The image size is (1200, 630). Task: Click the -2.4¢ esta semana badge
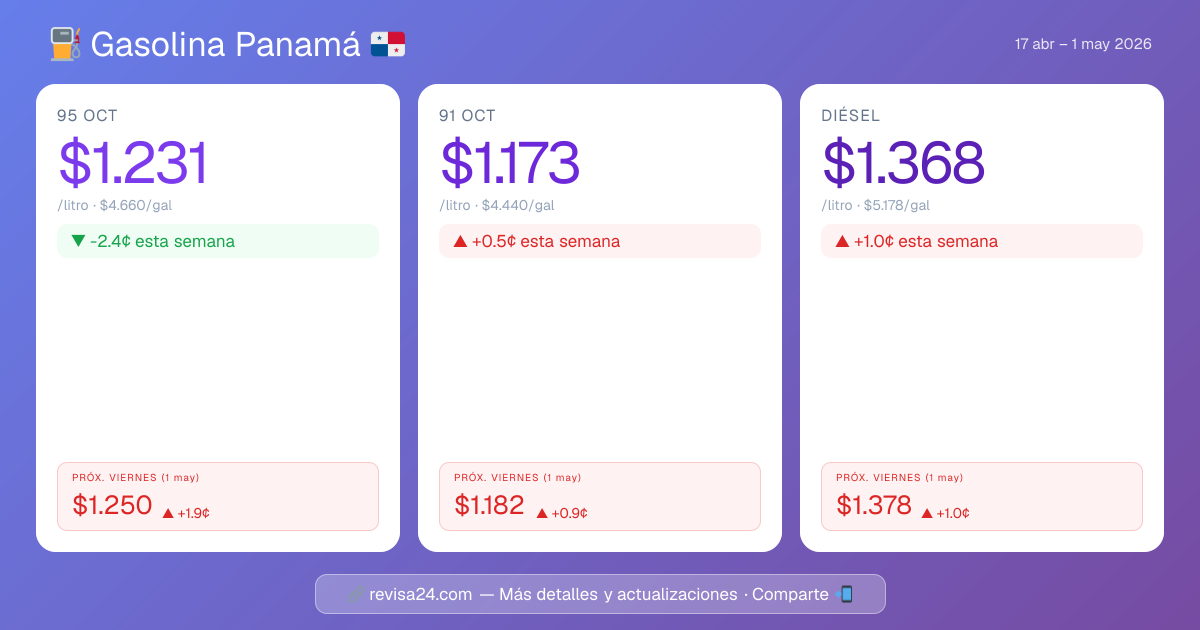tap(218, 241)
